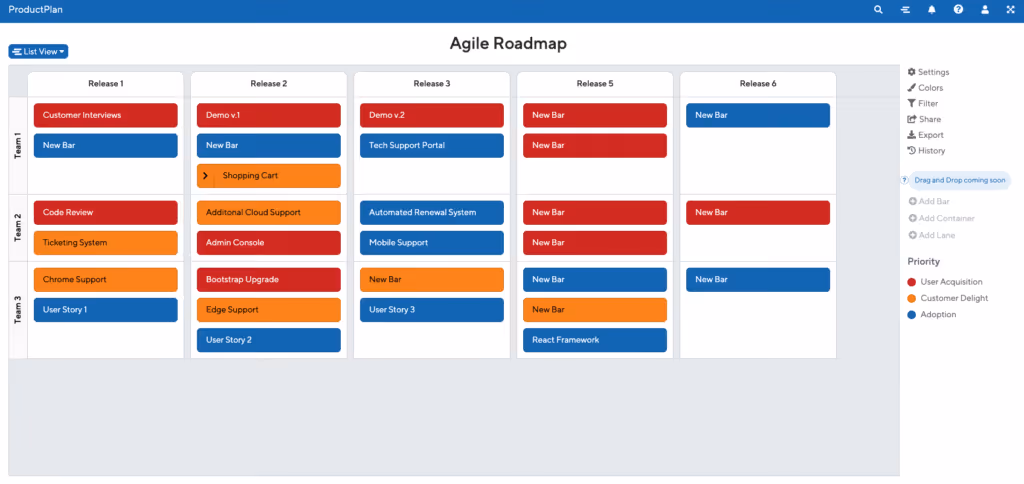
Task: Open the user account icon
Action: coord(985,10)
